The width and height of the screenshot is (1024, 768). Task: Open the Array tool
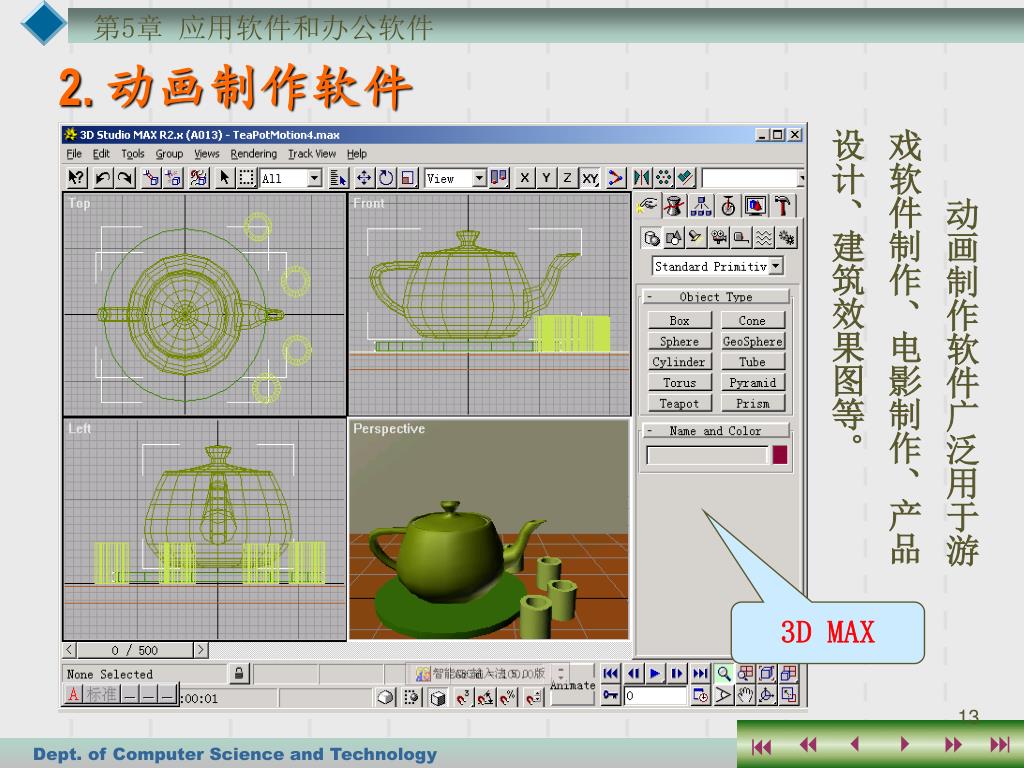[664, 178]
